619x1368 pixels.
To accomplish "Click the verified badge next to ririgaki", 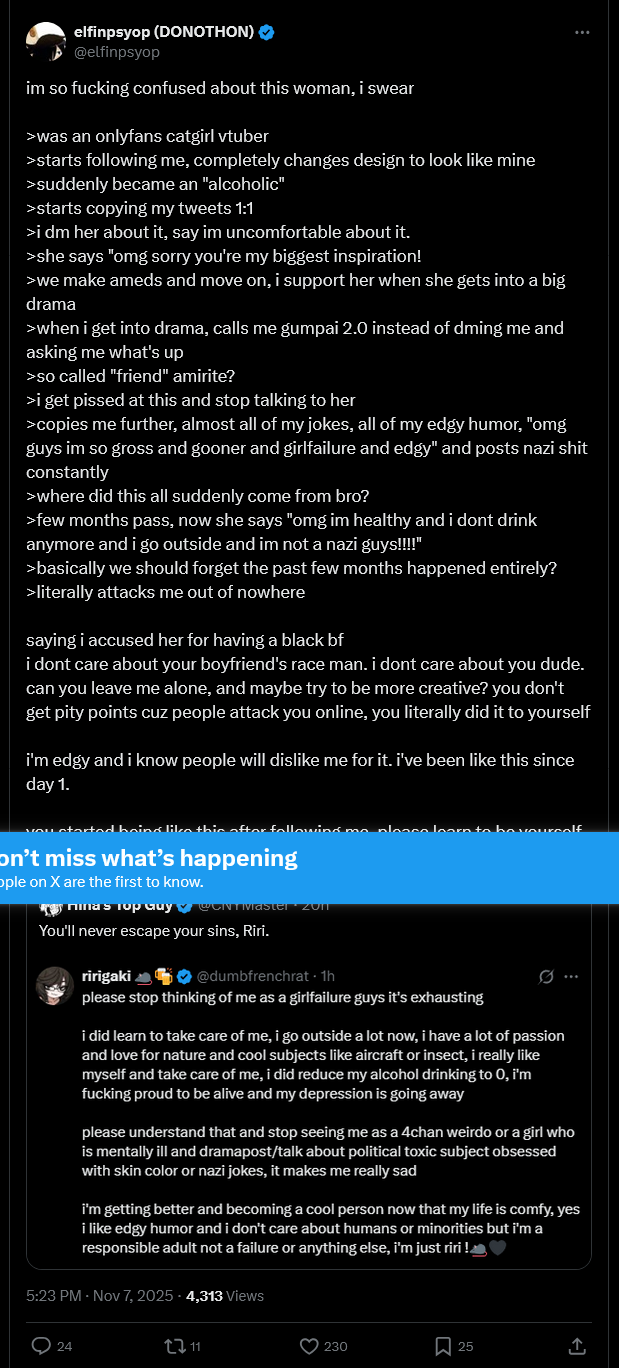I will coord(182,976).
